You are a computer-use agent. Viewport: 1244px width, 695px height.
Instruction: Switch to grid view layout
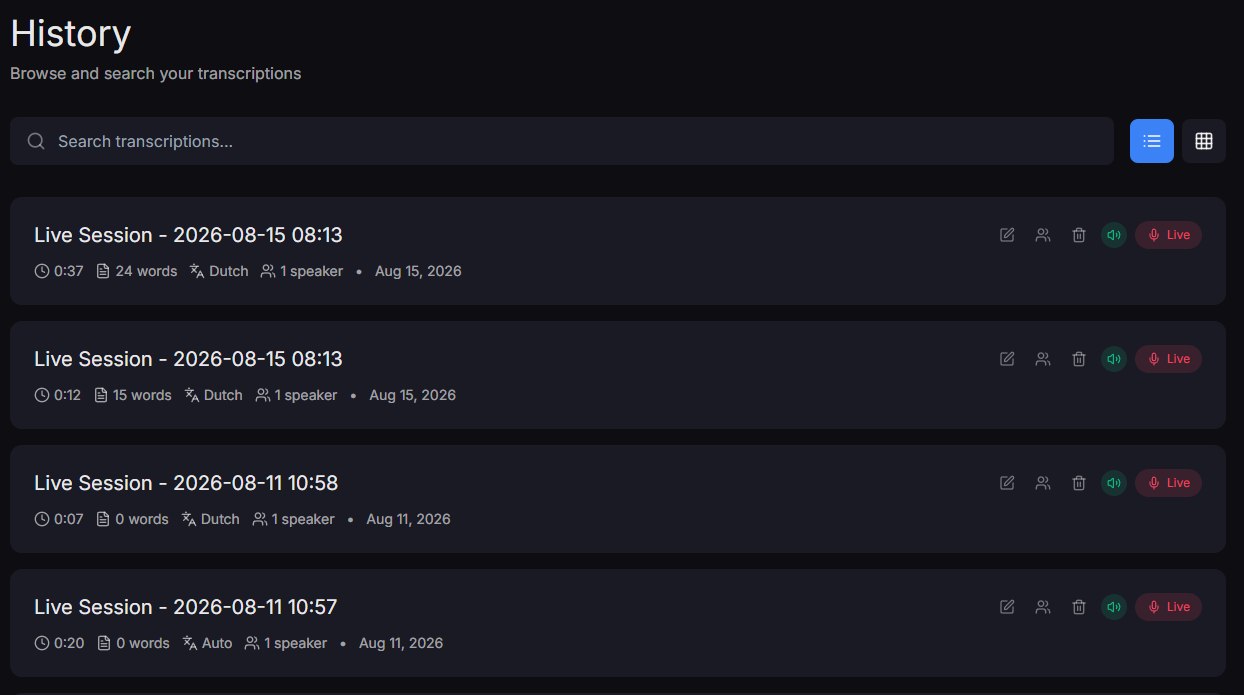coord(1204,141)
